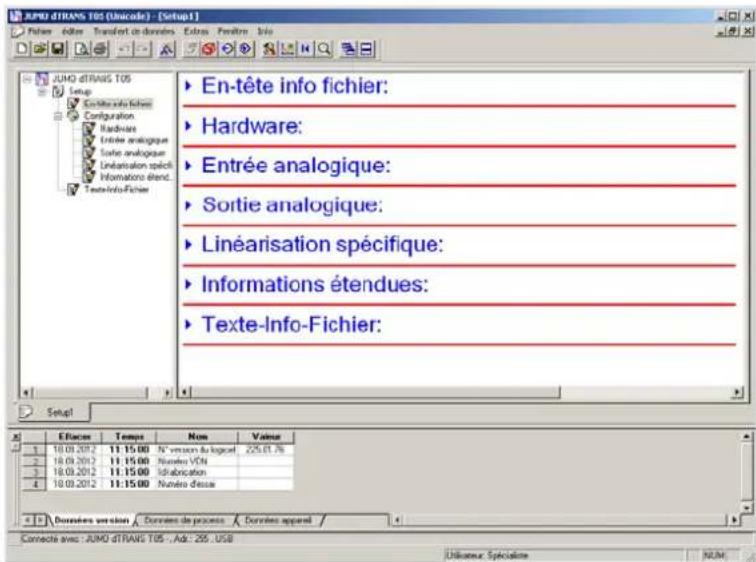Open the Entrée analogique heading link

[296, 166]
